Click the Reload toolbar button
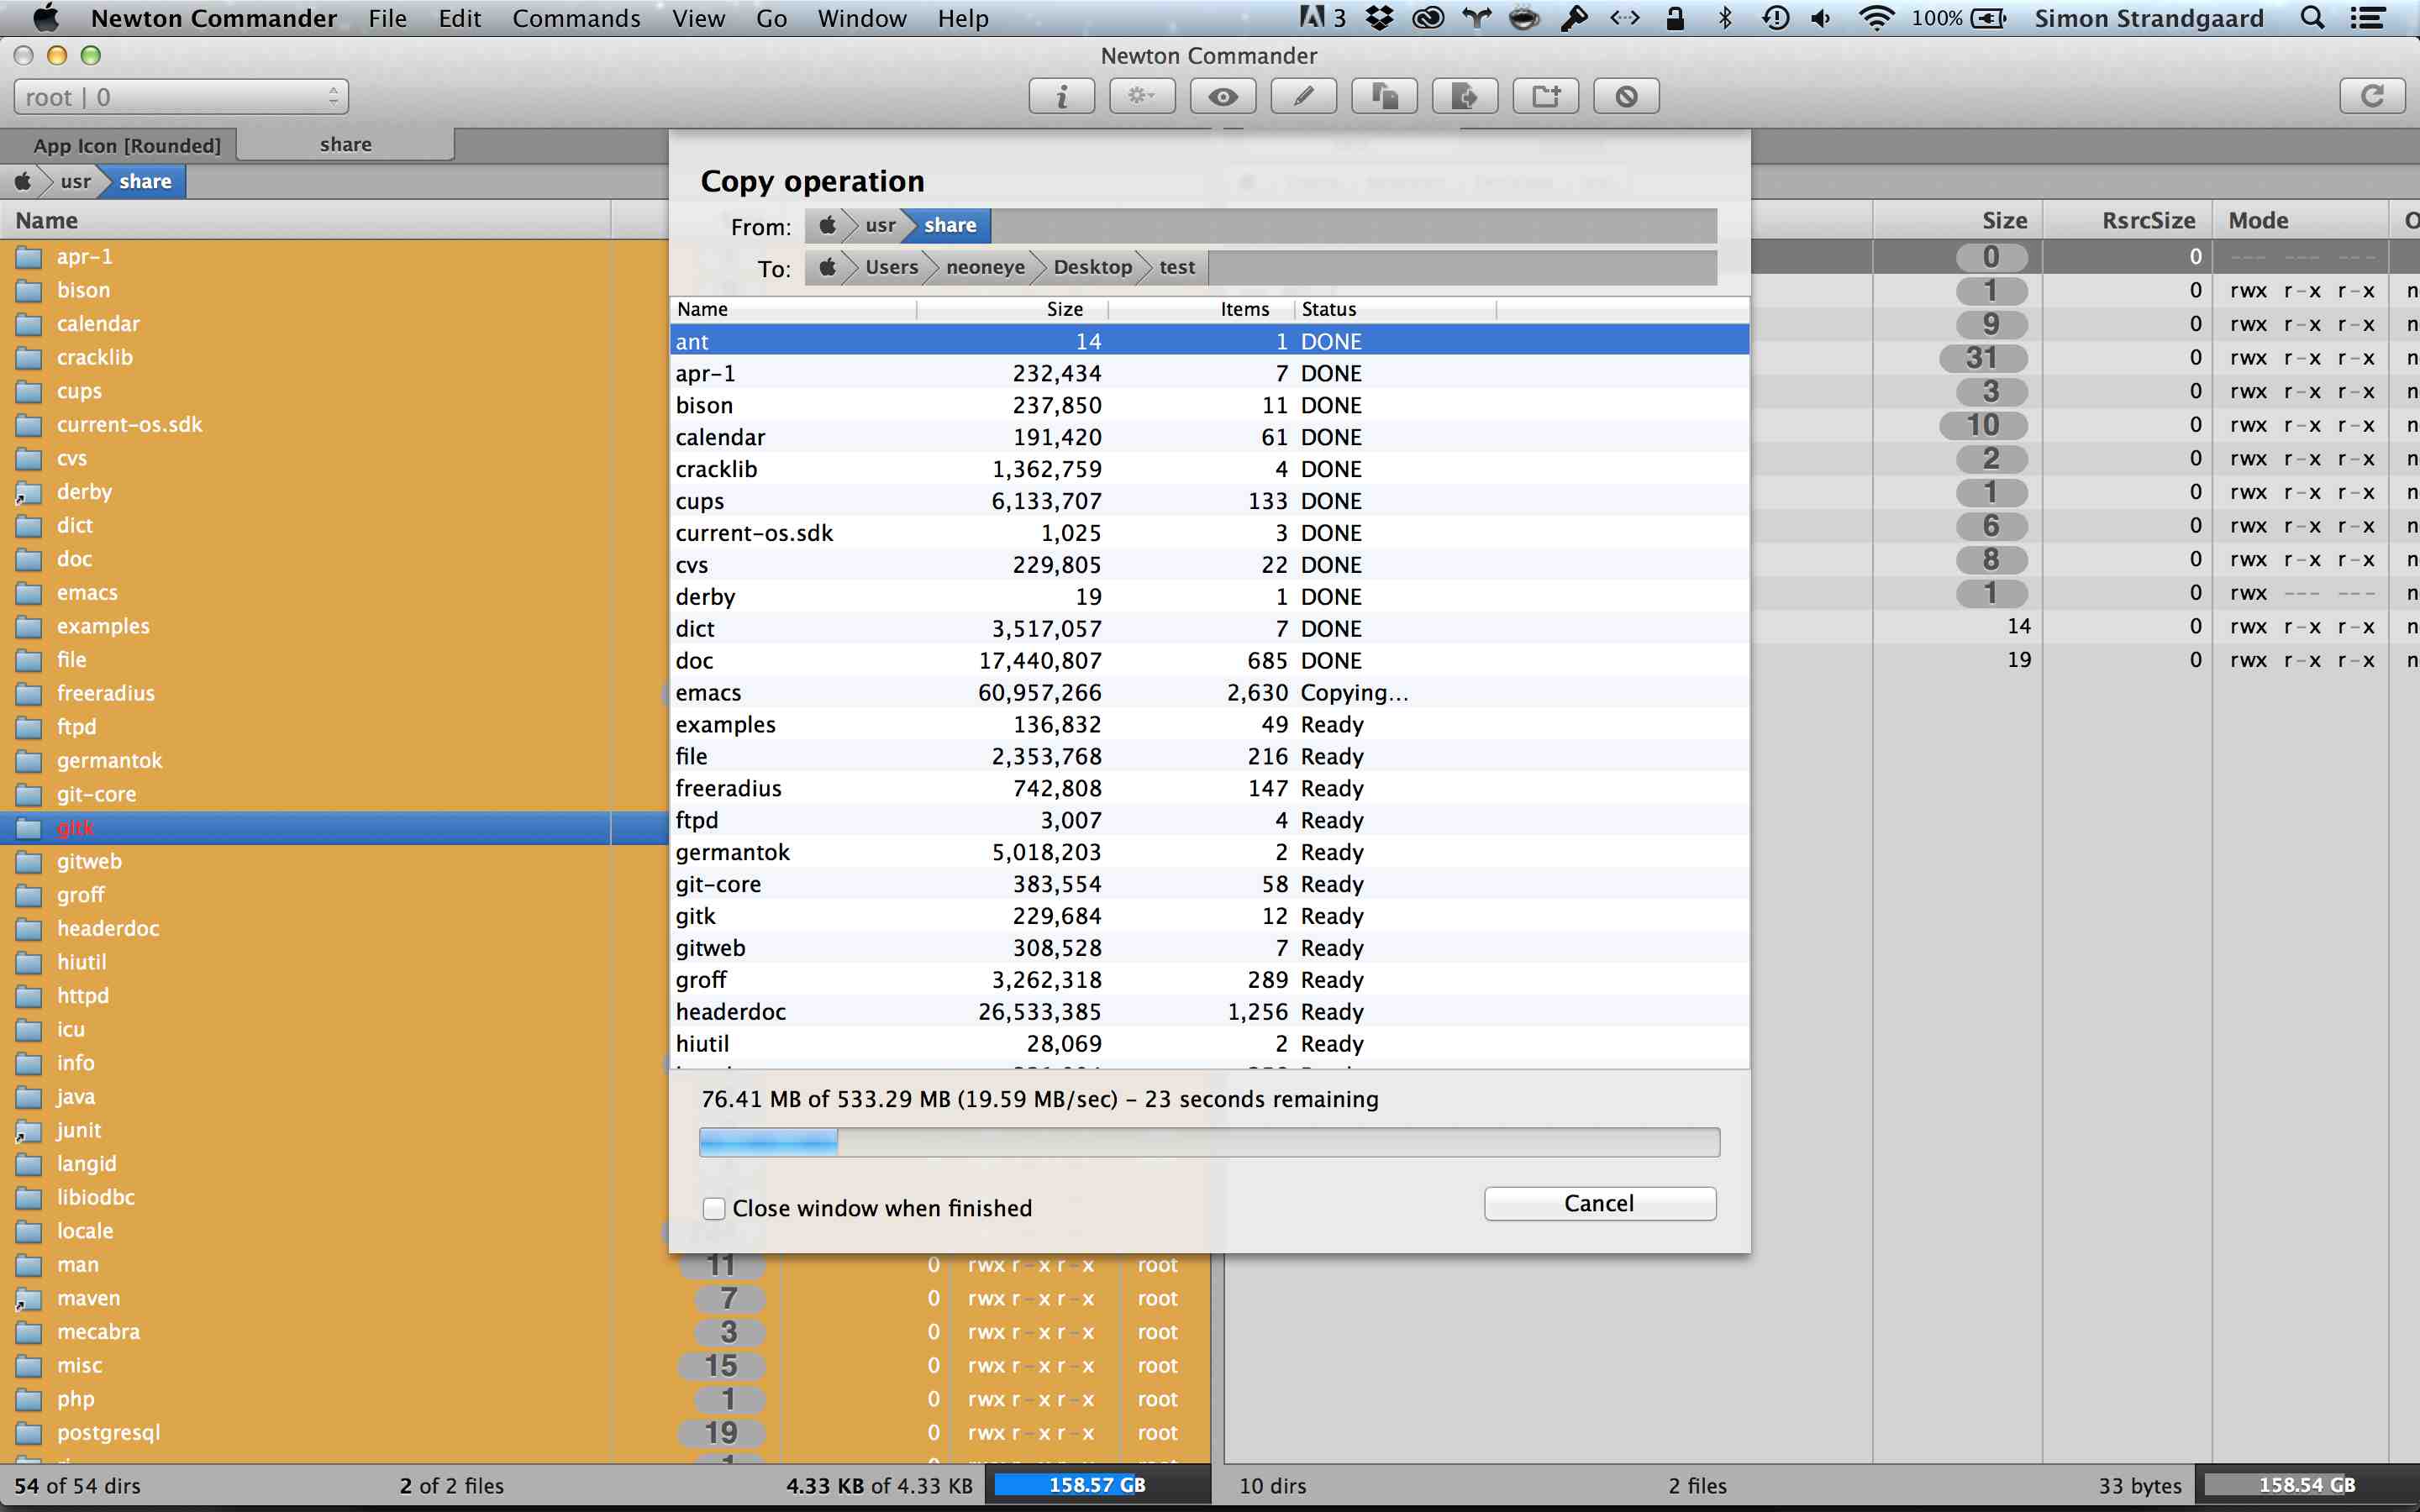The image size is (2420, 1512). [2372, 96]
